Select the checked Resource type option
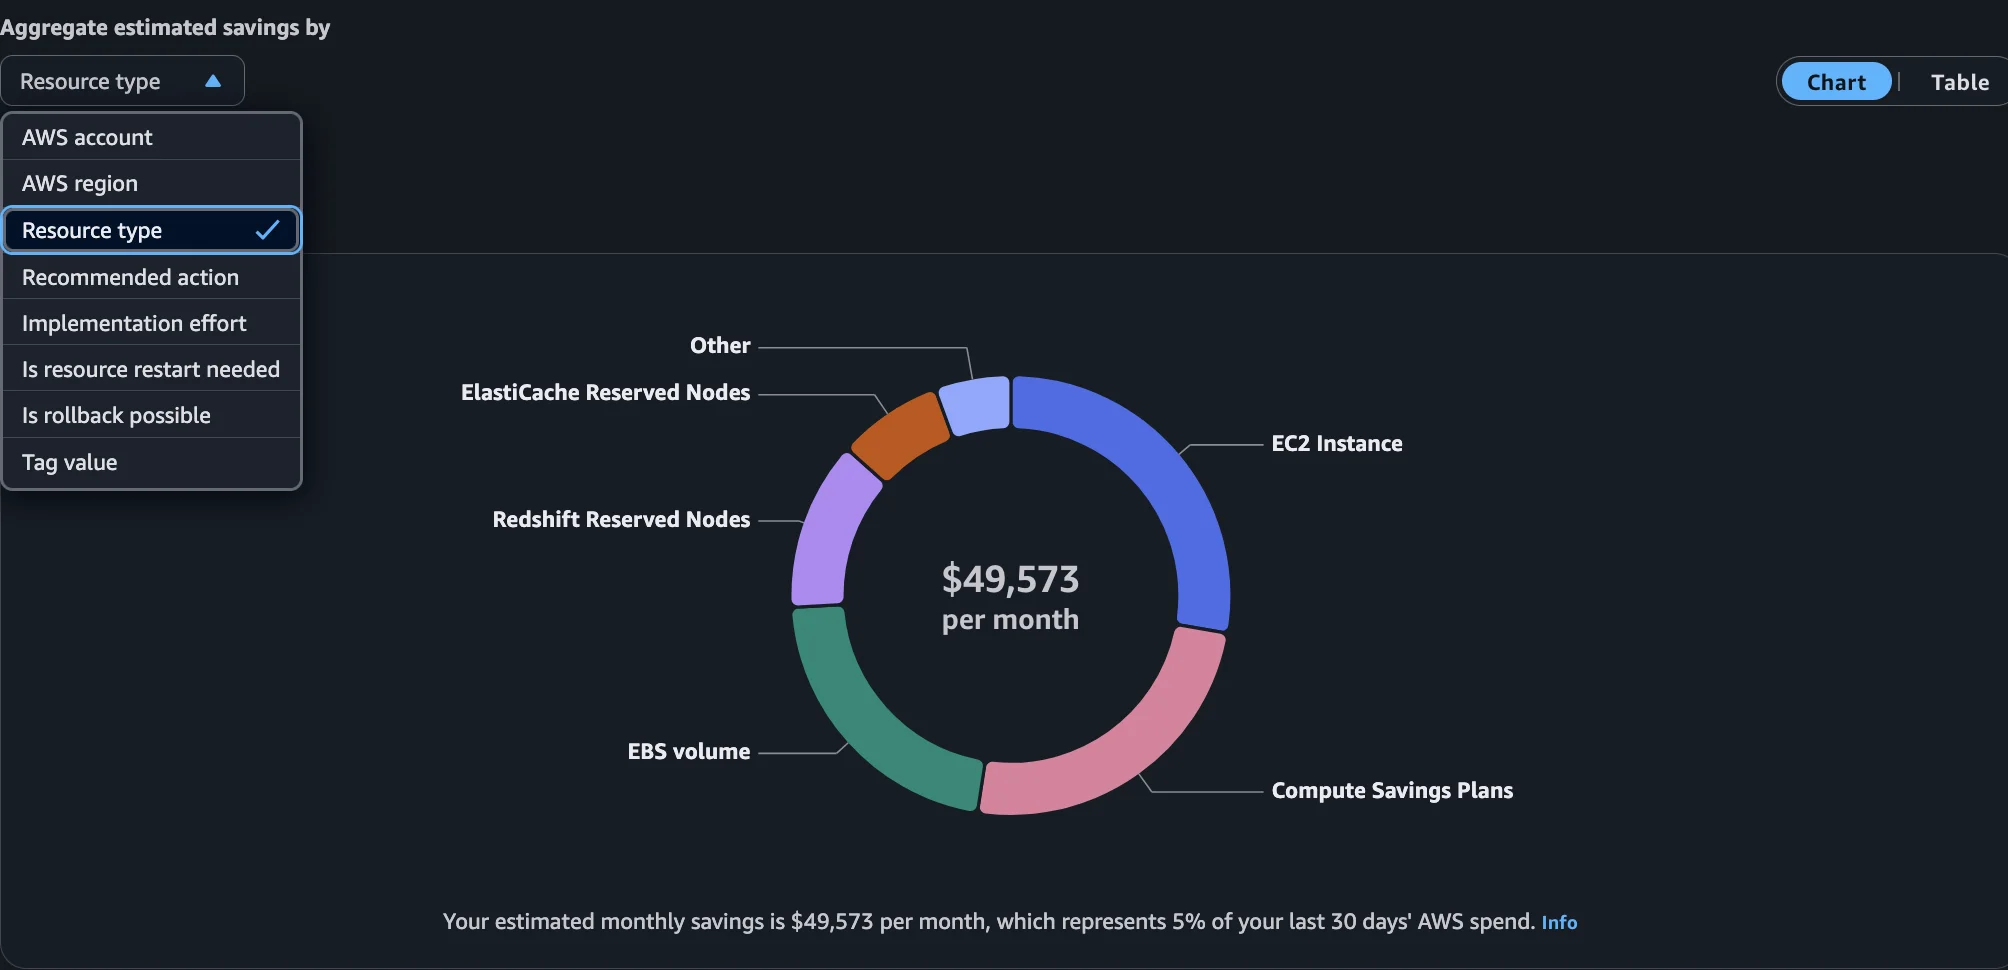The height and width of the screenshot is (970, 2008). coord(152,230)
